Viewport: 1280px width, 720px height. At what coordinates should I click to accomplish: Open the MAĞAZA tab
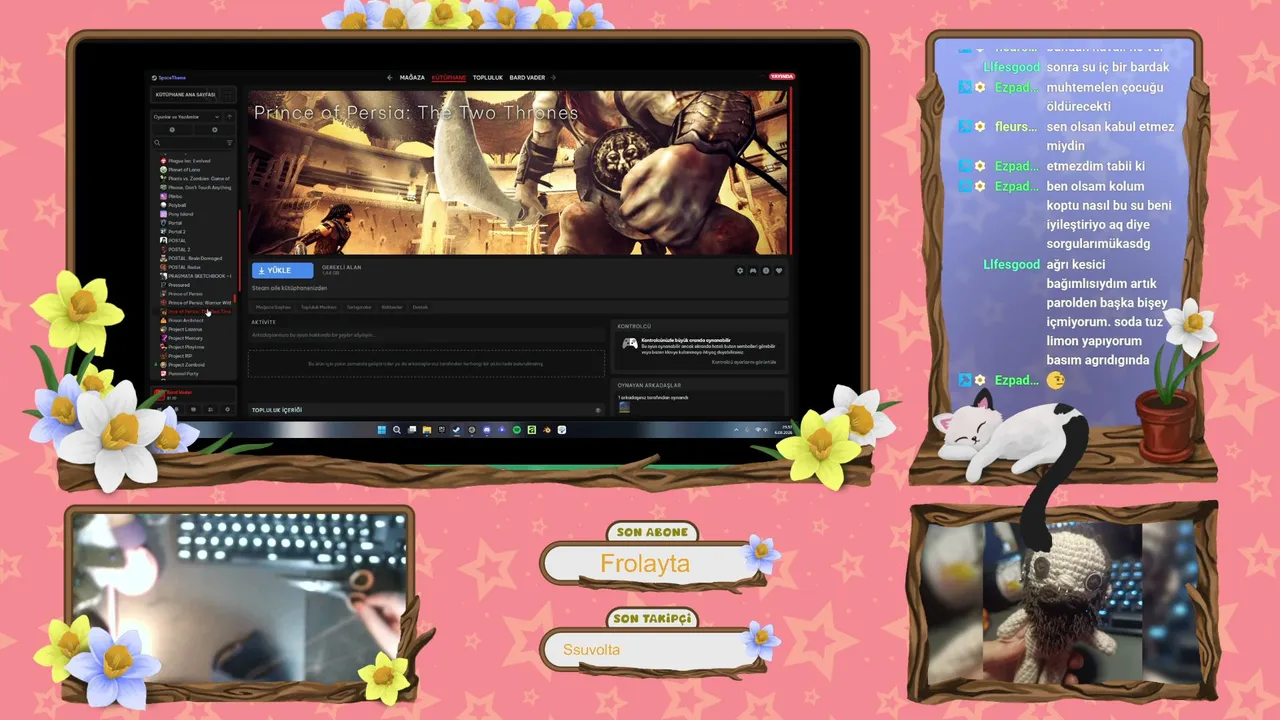pos(412,77)
